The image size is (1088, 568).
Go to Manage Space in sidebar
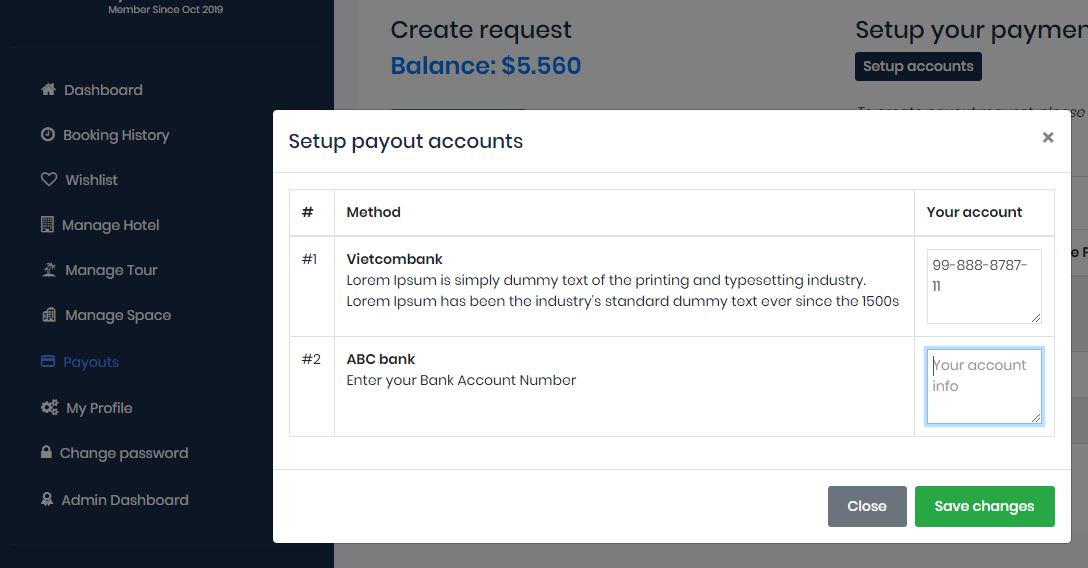(118, 315)
